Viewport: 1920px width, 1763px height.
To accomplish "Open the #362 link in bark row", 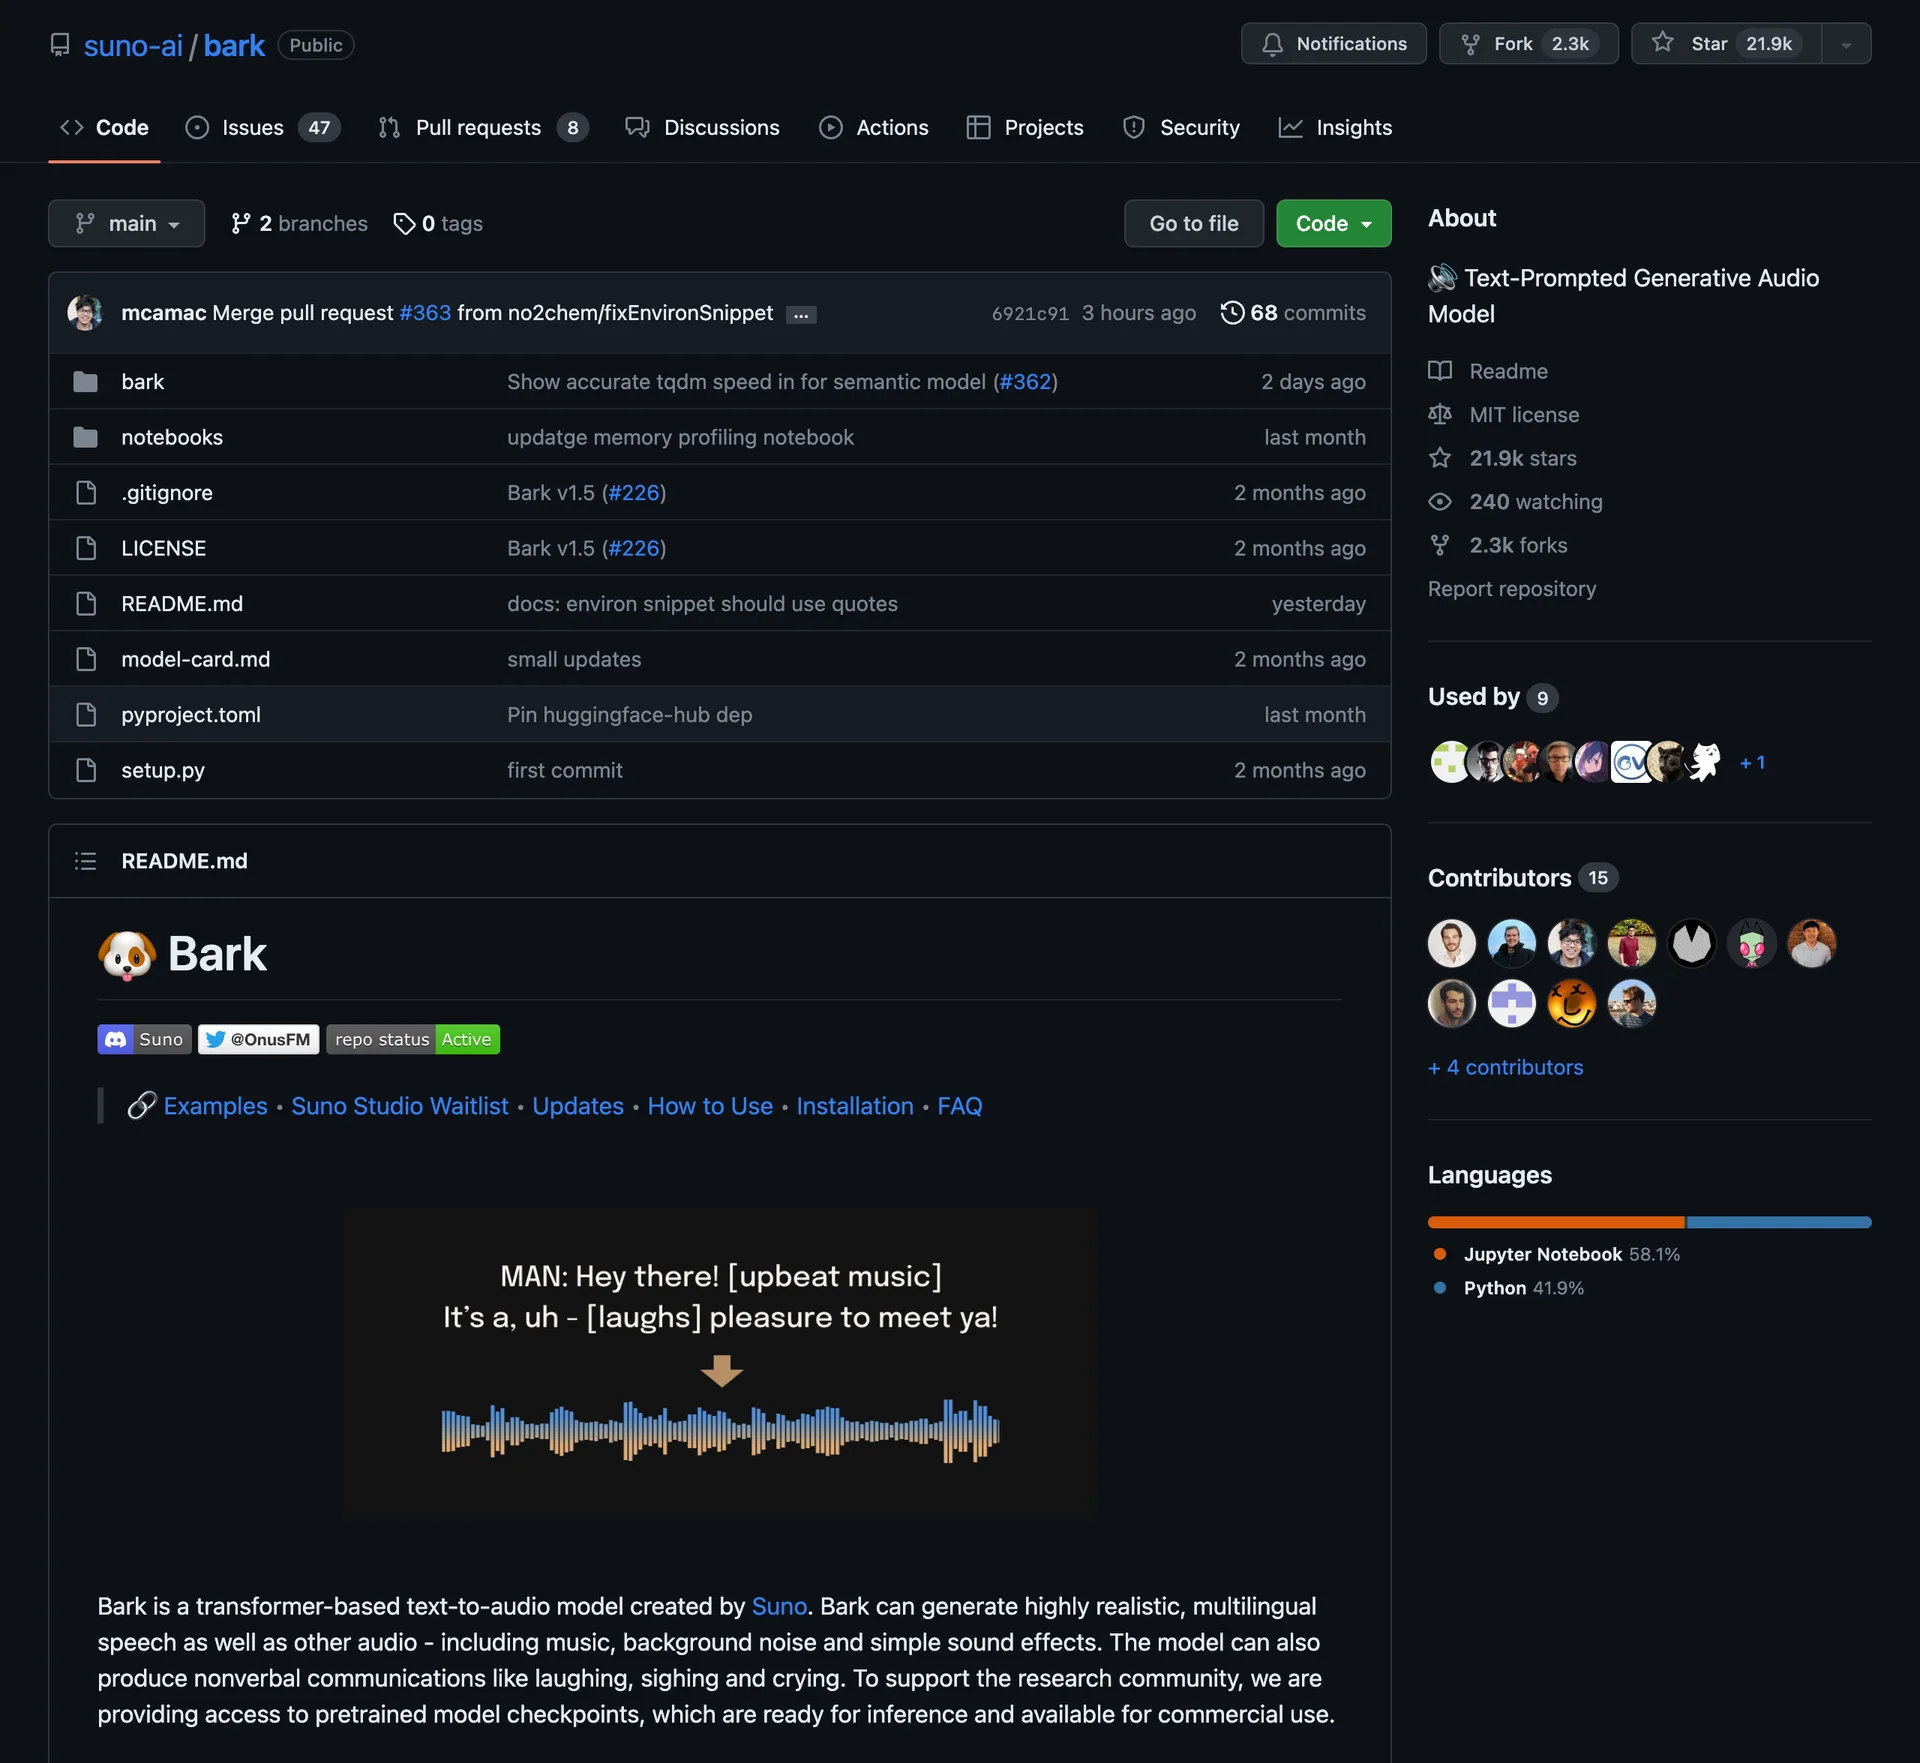I will click(x=1025, y=382).
